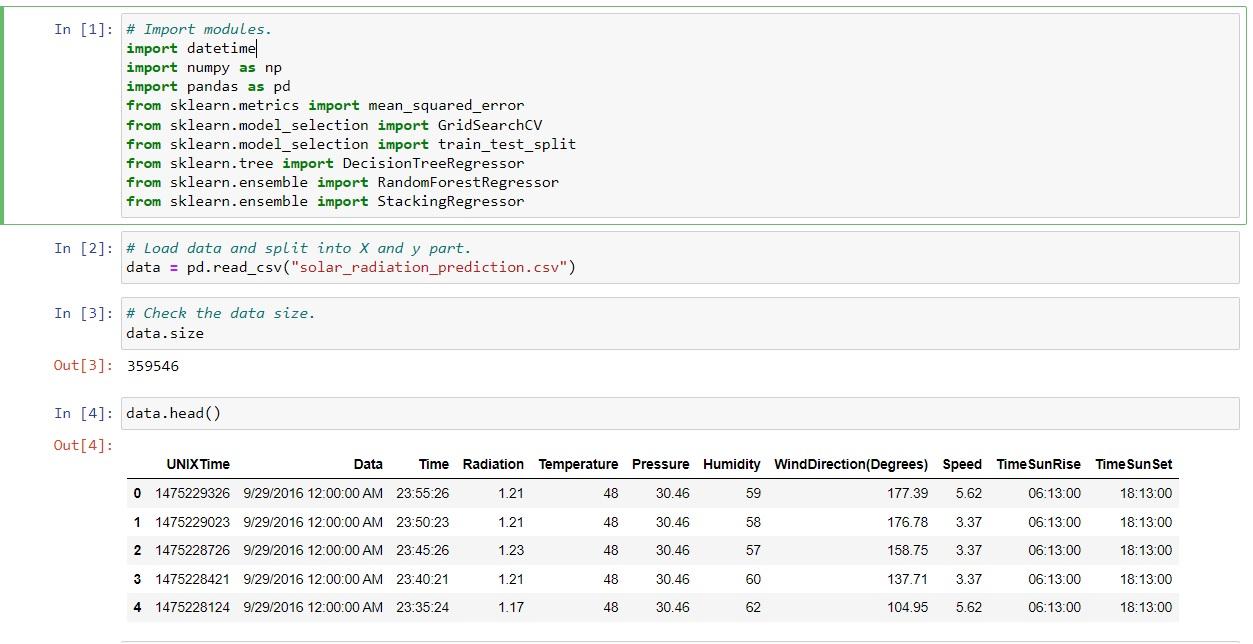This screenshot has height=644, width=1253.
Task: Click row index 0 in the table
Action: coord(139,492)
